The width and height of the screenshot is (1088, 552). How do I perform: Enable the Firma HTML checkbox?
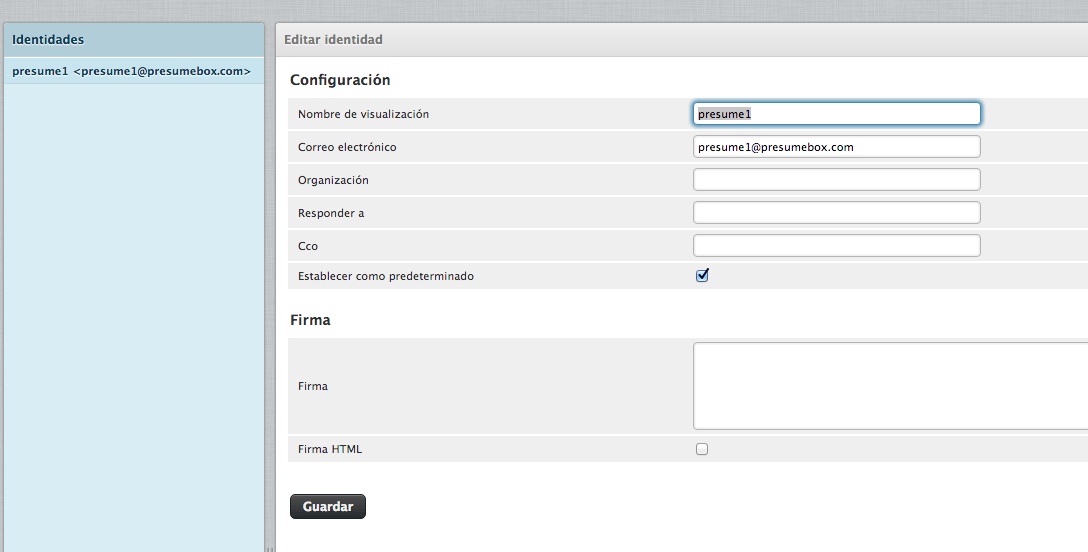tap(702, 449)
